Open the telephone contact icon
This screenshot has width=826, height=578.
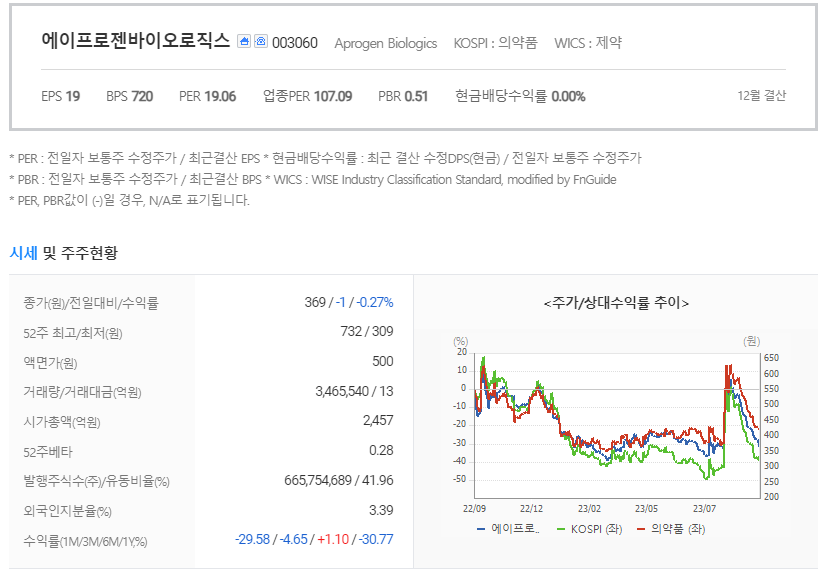coord(261,41)
